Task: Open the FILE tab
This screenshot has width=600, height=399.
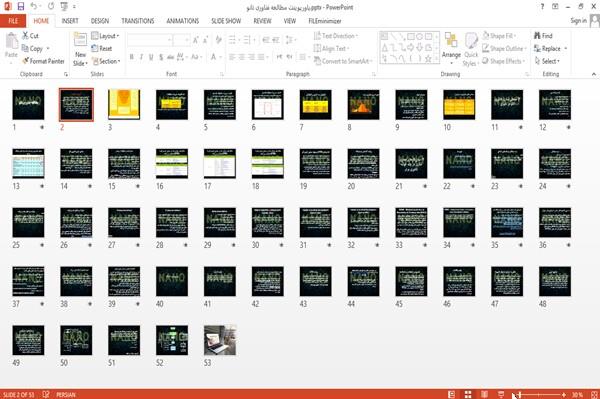Action: (x=13, y=21)
